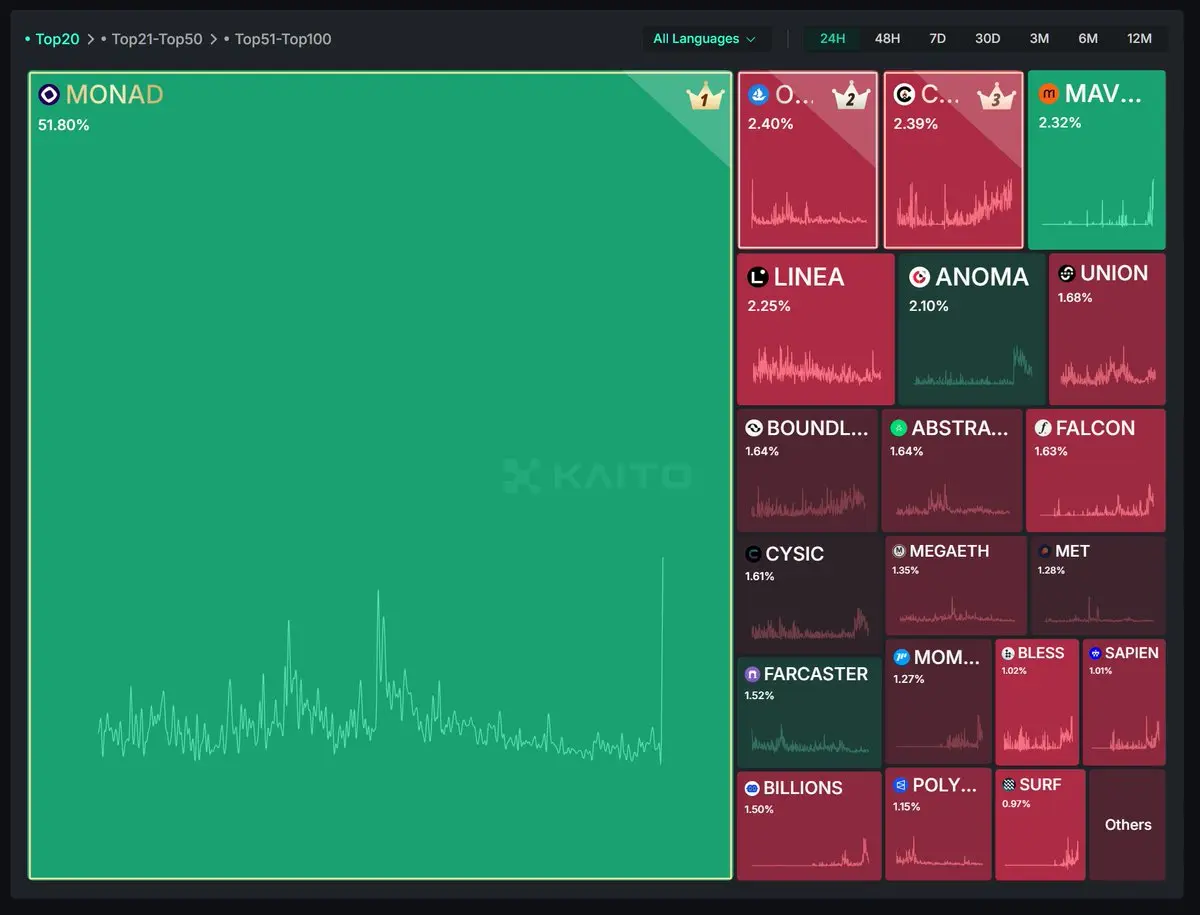Click the CYSIC 1.61% value
Screen dimensions: 1200x915
760,576
